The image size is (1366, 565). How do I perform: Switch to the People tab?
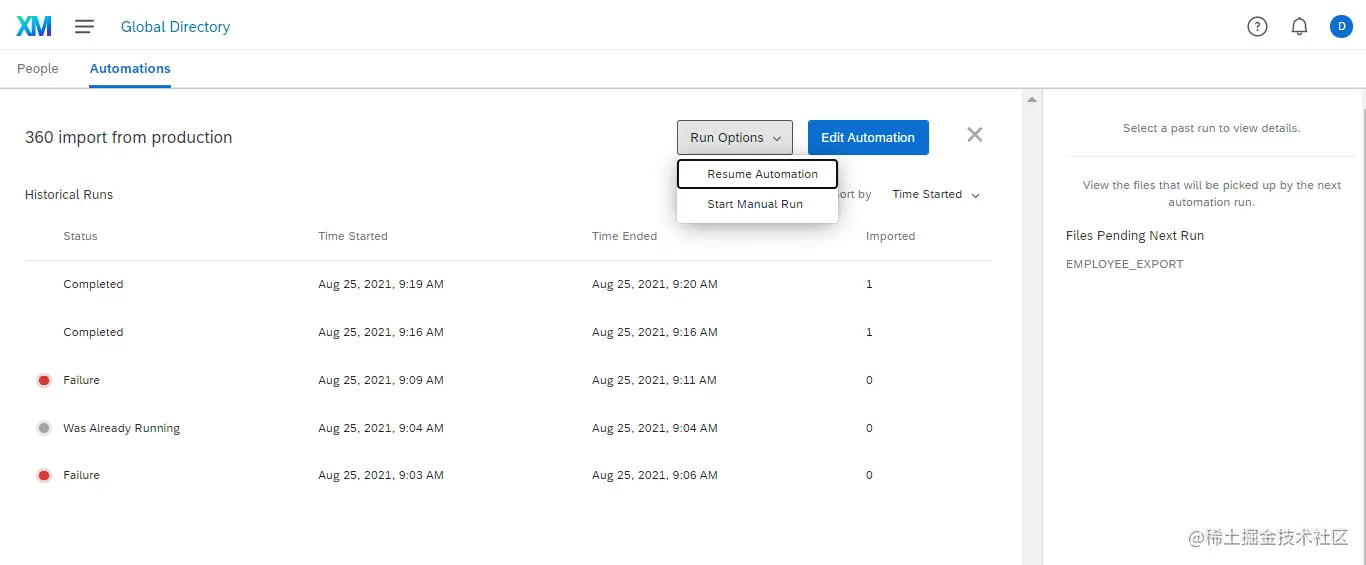coord(38,69)
